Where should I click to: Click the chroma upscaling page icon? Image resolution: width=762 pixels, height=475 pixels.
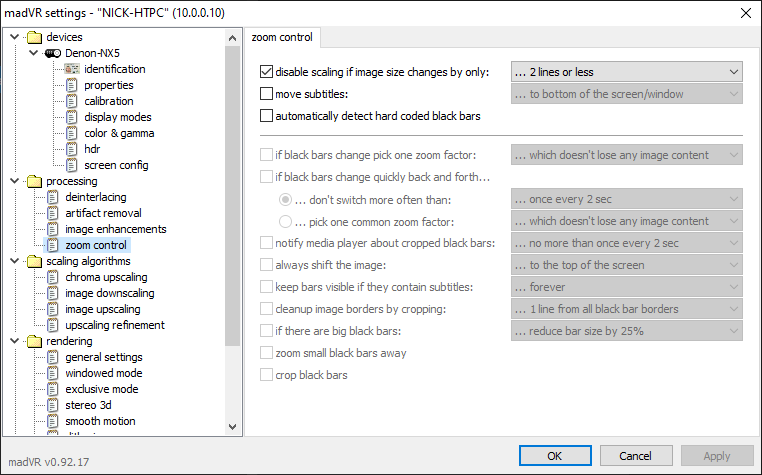tap(53, 277)
